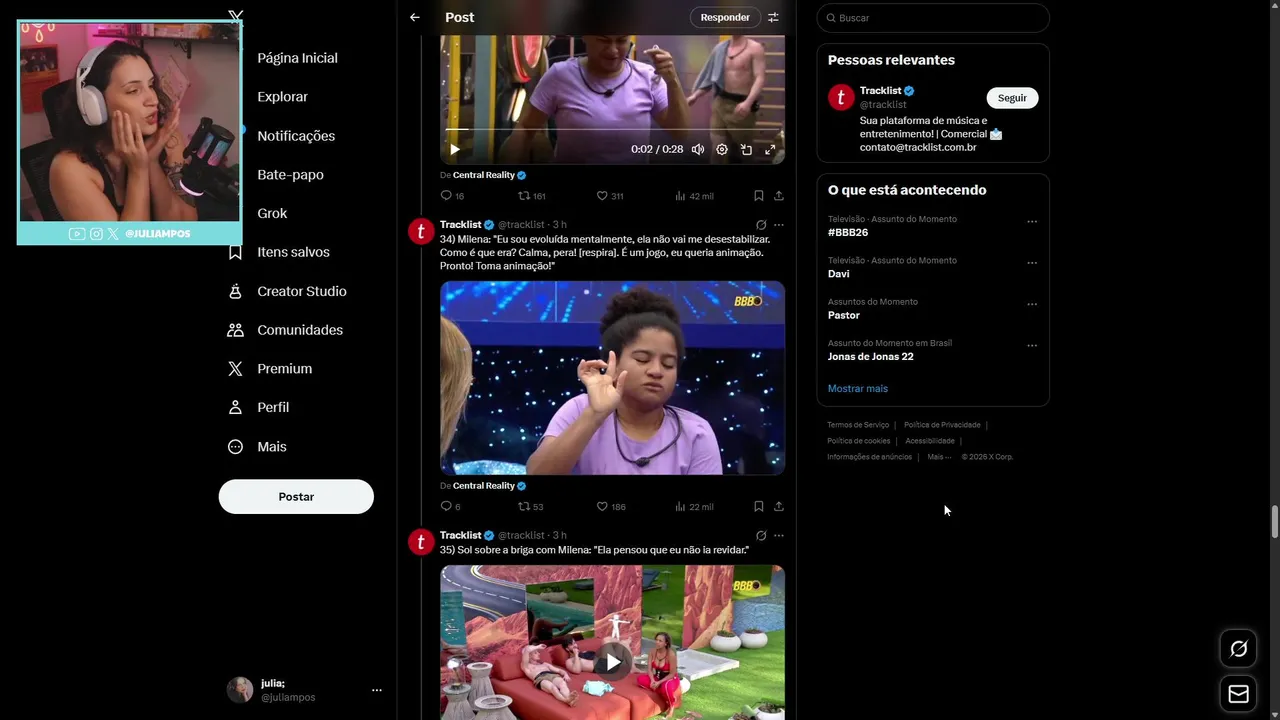The width and height of the screenshot is (1280, 720).
Task: View stats of post with 42 mil views
Action: 694,196
